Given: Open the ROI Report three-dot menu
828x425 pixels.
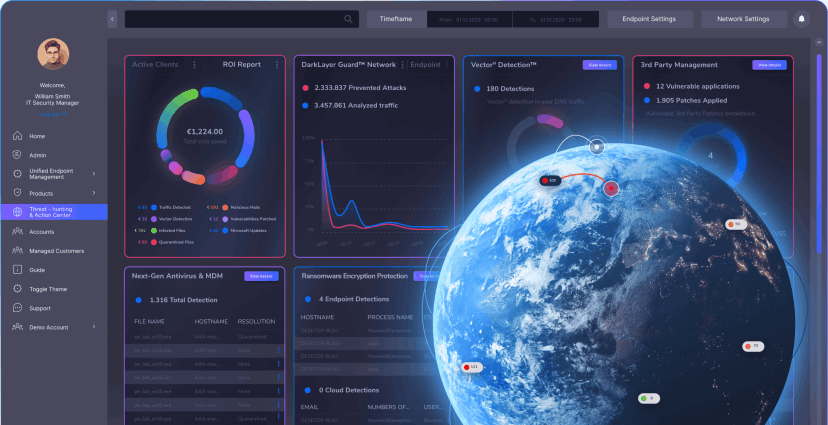Looking at the screenshot, I should [277, 65].
